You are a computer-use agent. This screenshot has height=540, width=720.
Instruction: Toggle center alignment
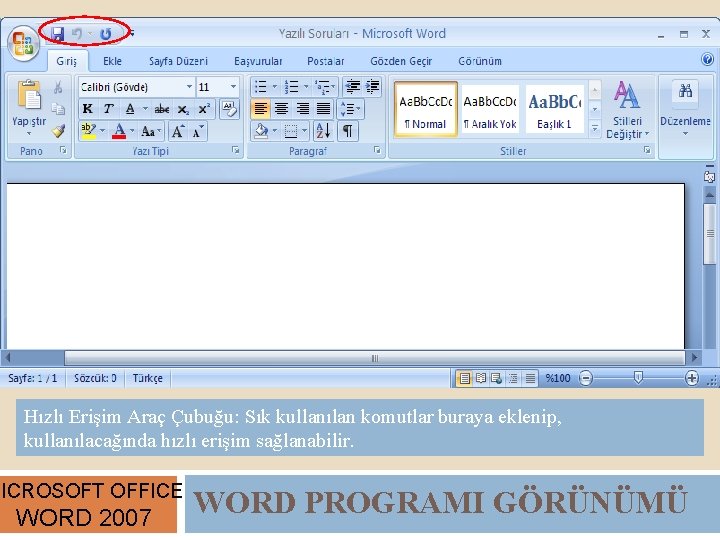click(x=281, y=109)
